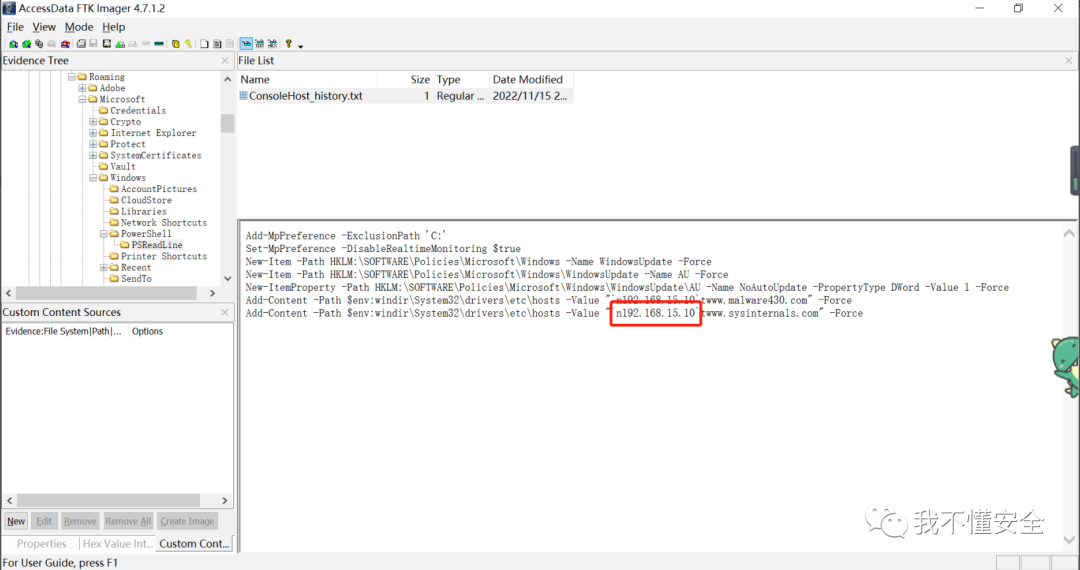Click Add to Custom Content Image icon
This screenshot has width=1080, height=570.
point(120,44)
